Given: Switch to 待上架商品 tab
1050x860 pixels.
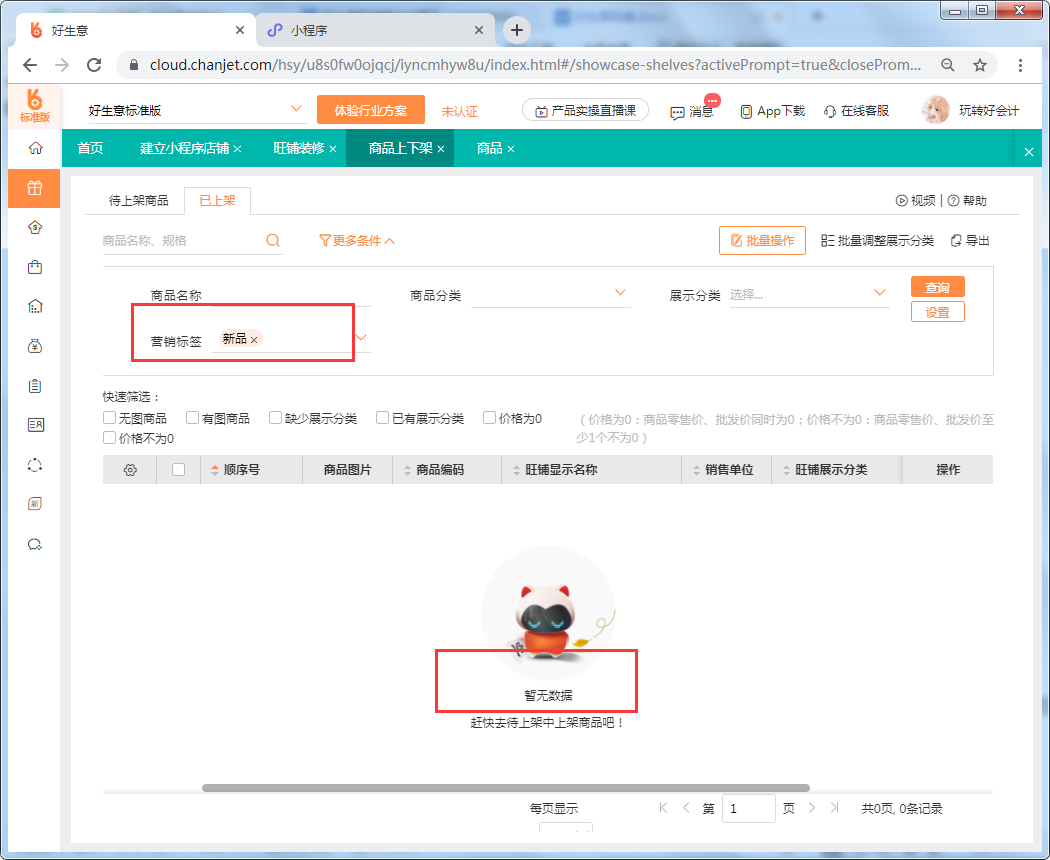Looking at the screenshot, I should (x=139, y=201).
